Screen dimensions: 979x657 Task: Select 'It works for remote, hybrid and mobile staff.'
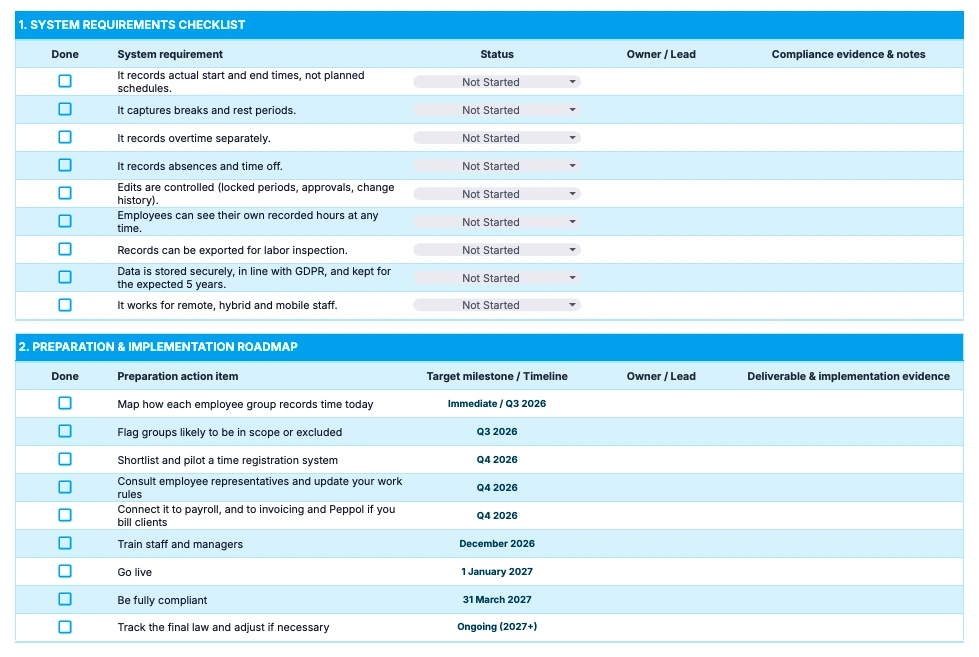pos(227,305)
